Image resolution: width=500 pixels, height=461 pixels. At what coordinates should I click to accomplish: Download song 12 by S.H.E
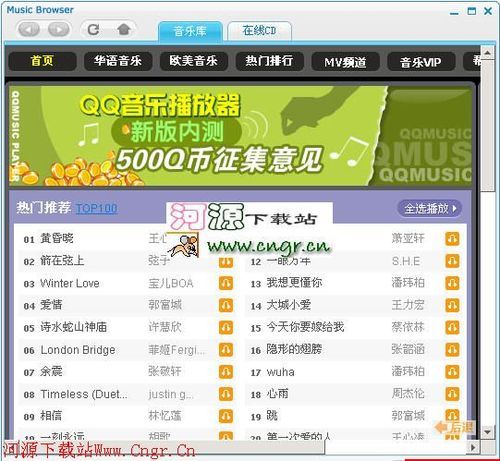(452, 261)
